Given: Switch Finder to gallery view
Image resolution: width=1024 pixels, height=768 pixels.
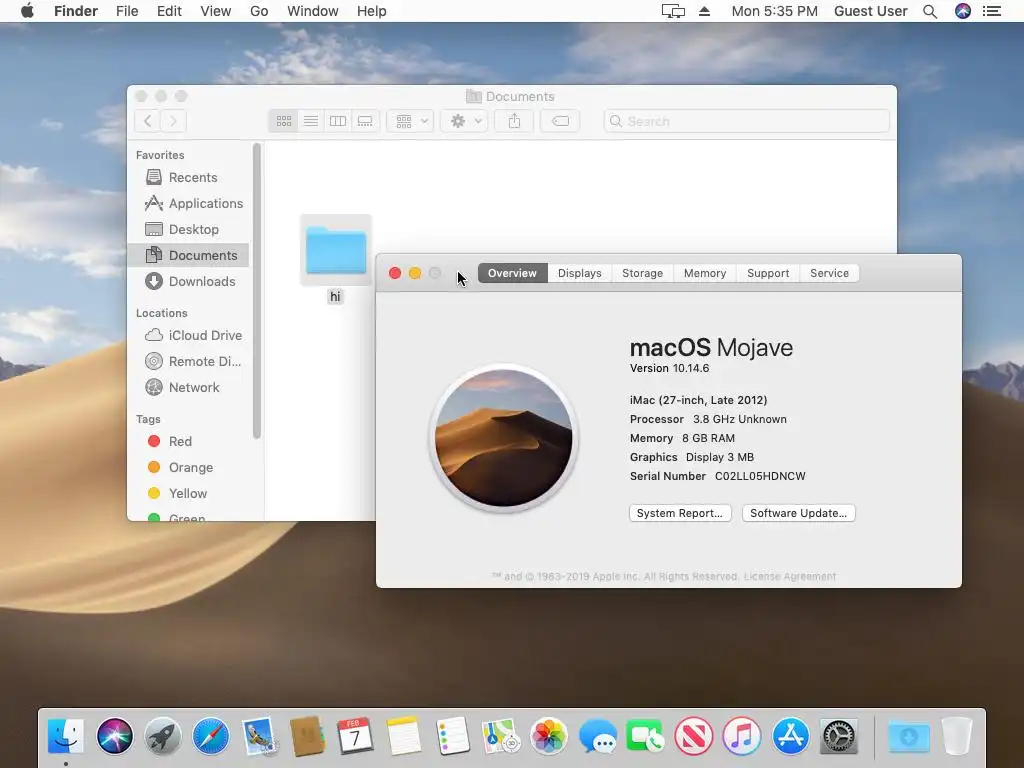Looking at the screenshot, I should (x=365, y=121).
